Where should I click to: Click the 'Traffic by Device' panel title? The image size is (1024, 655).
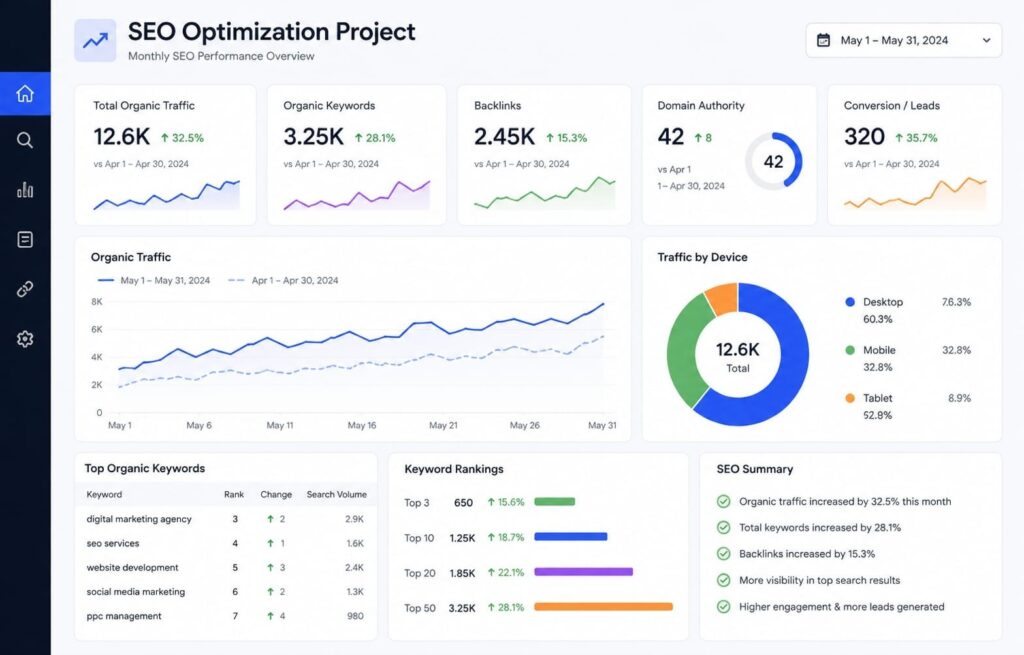[x=703, y=257]
